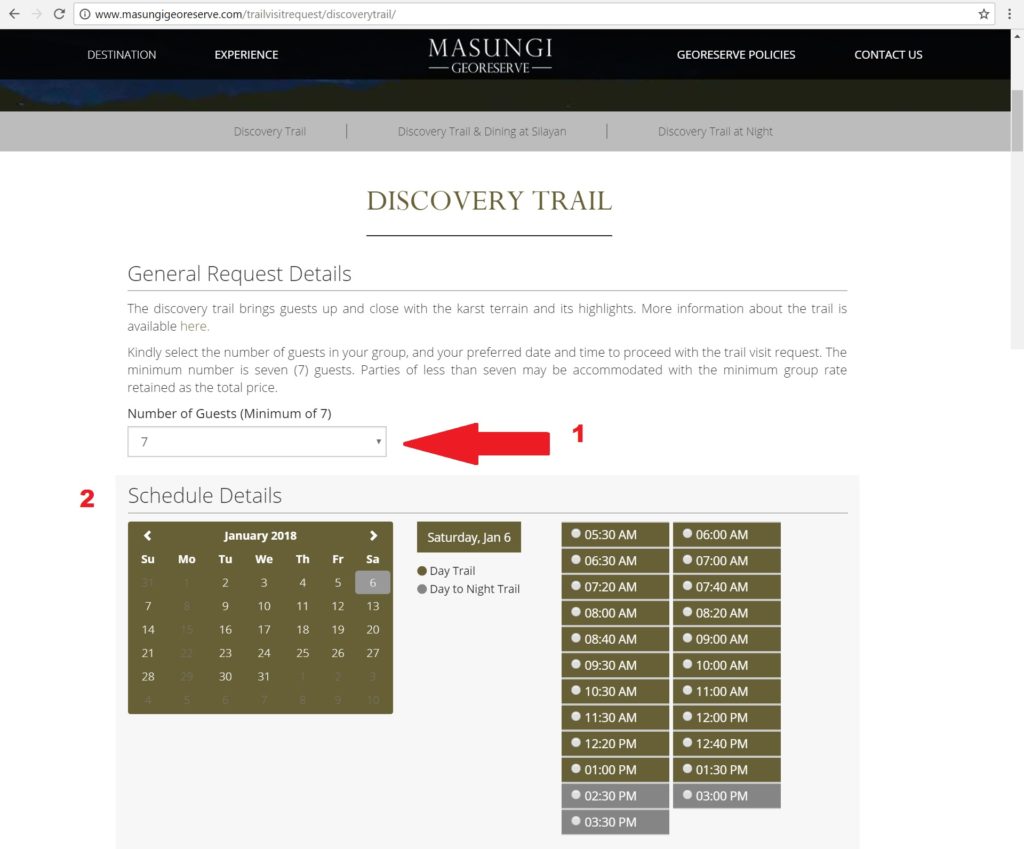This screenshot has height=849, width=1024.
Task: Choose the 03:00 PM time slot
Action: click(x=727, y=795)
